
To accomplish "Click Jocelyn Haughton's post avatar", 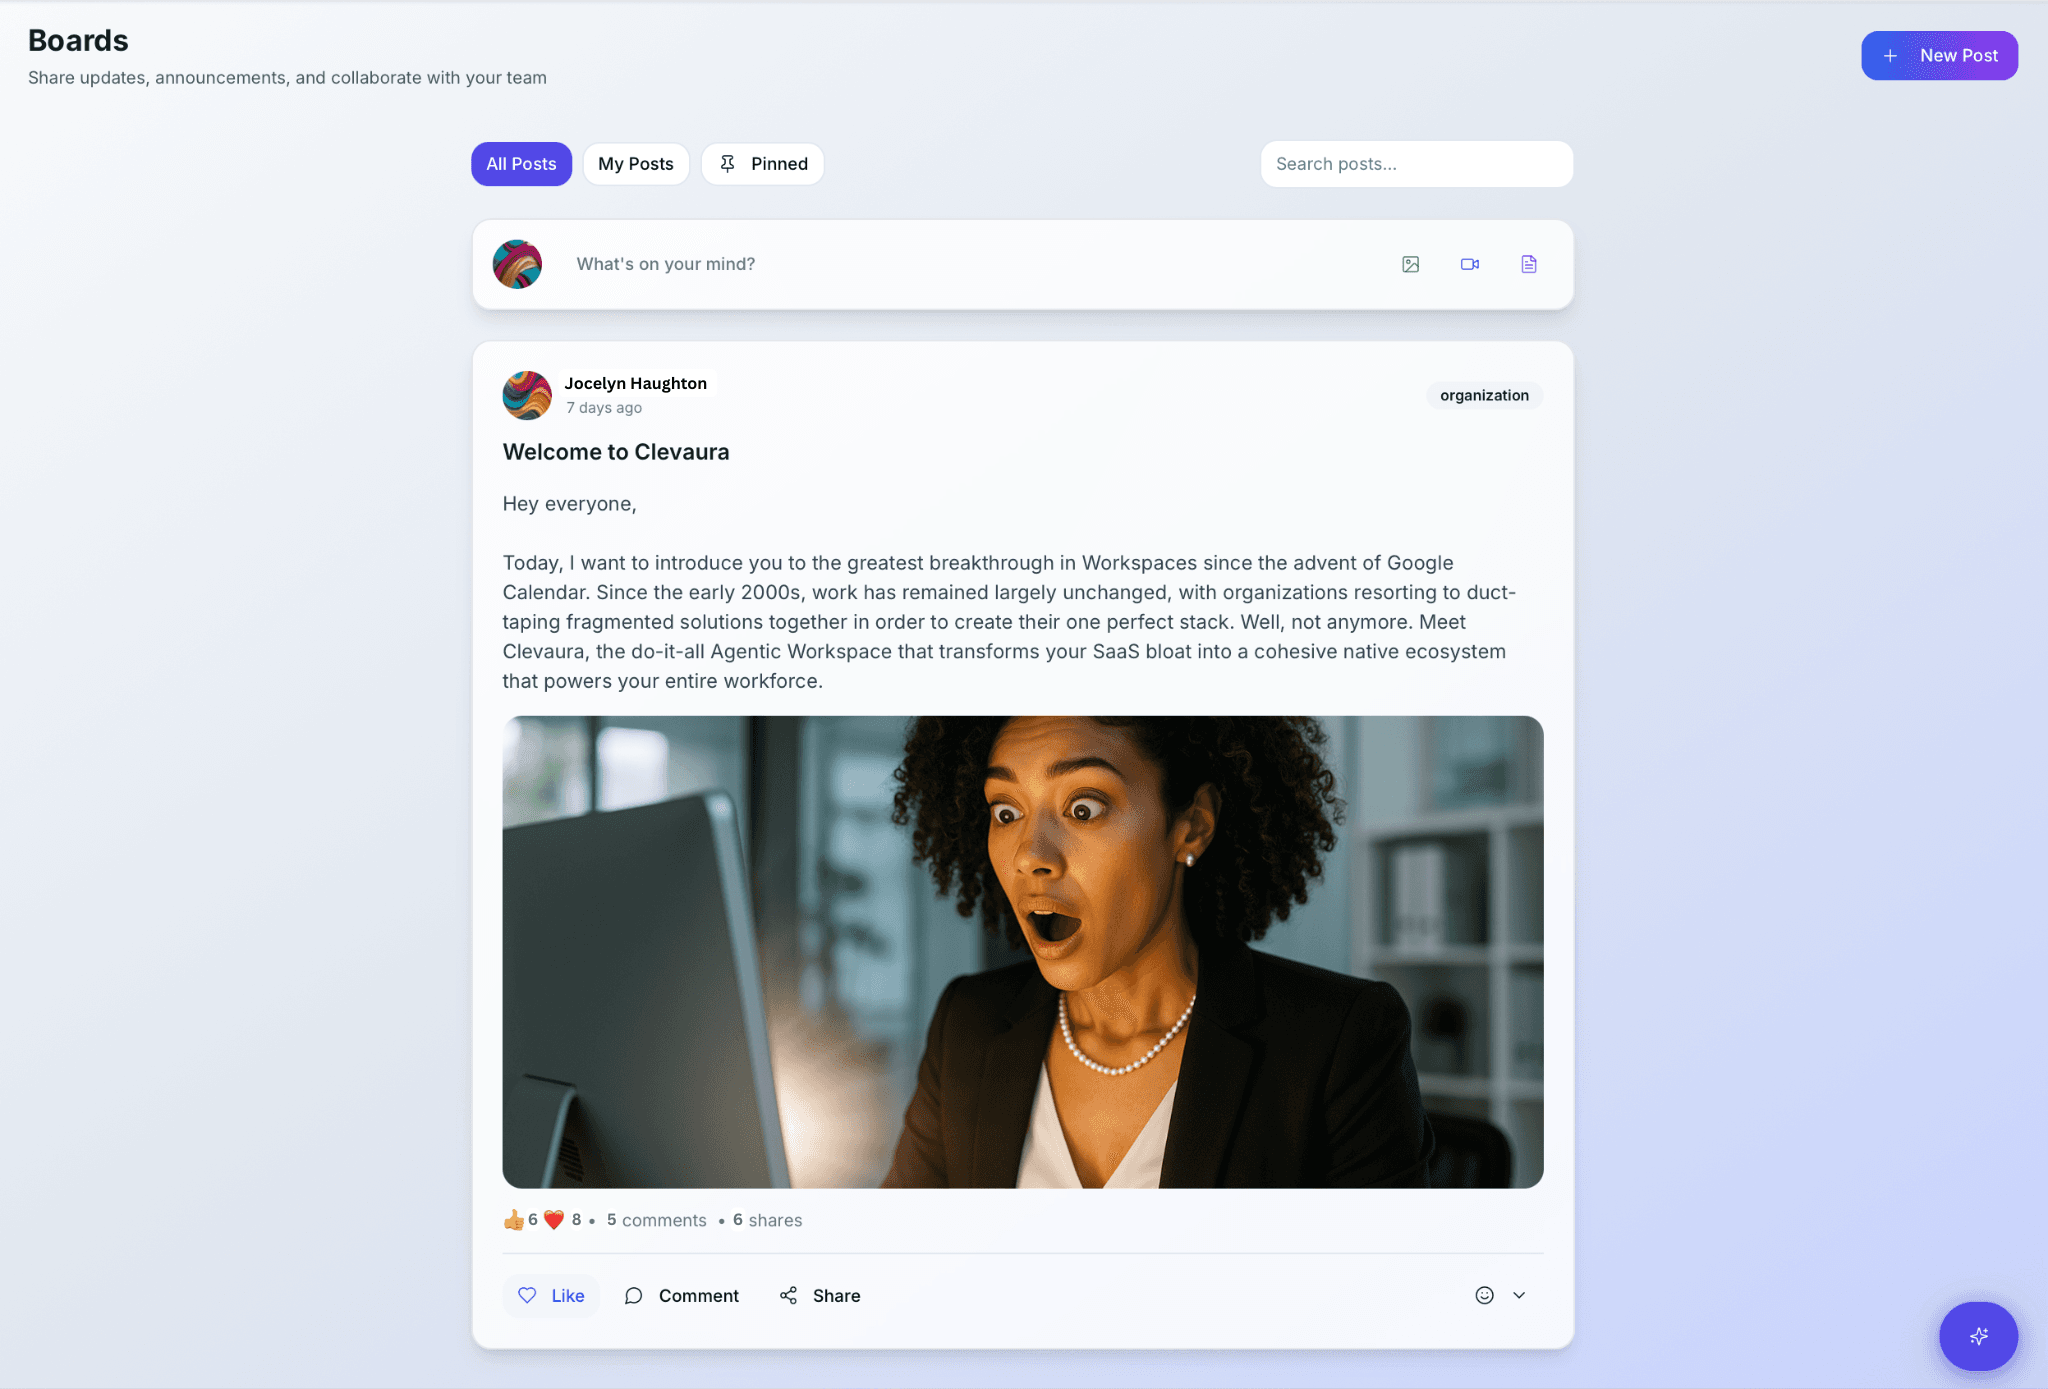I will [x=527, y=395].
